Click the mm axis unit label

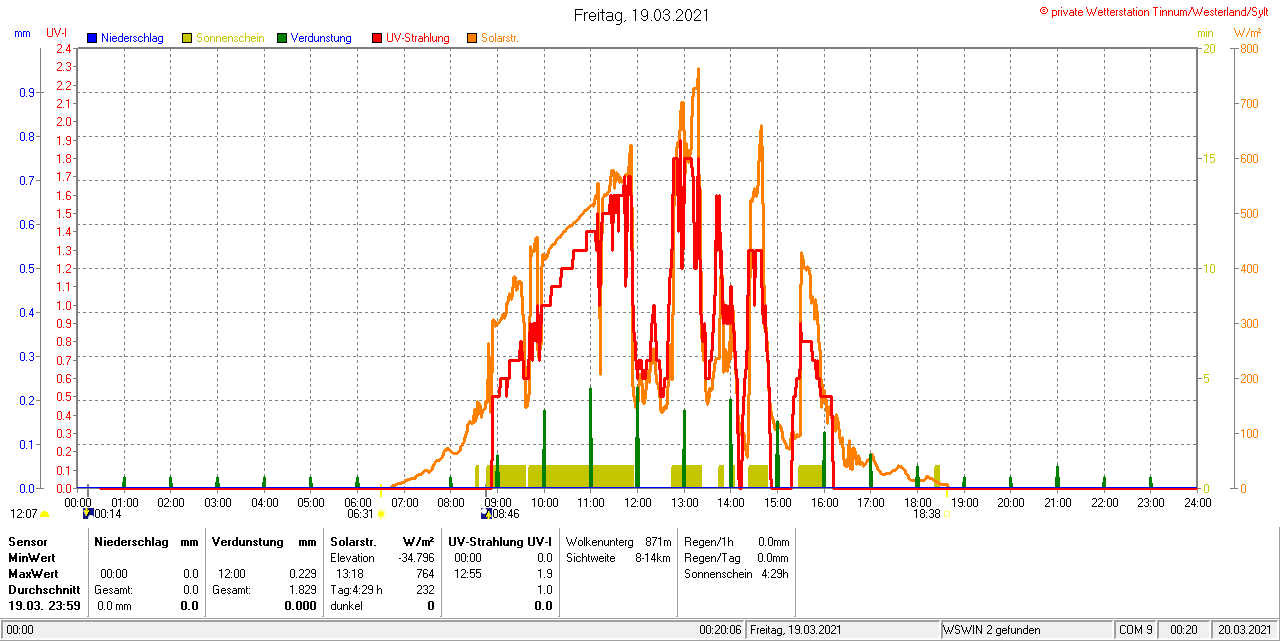(x=22, y=33)
